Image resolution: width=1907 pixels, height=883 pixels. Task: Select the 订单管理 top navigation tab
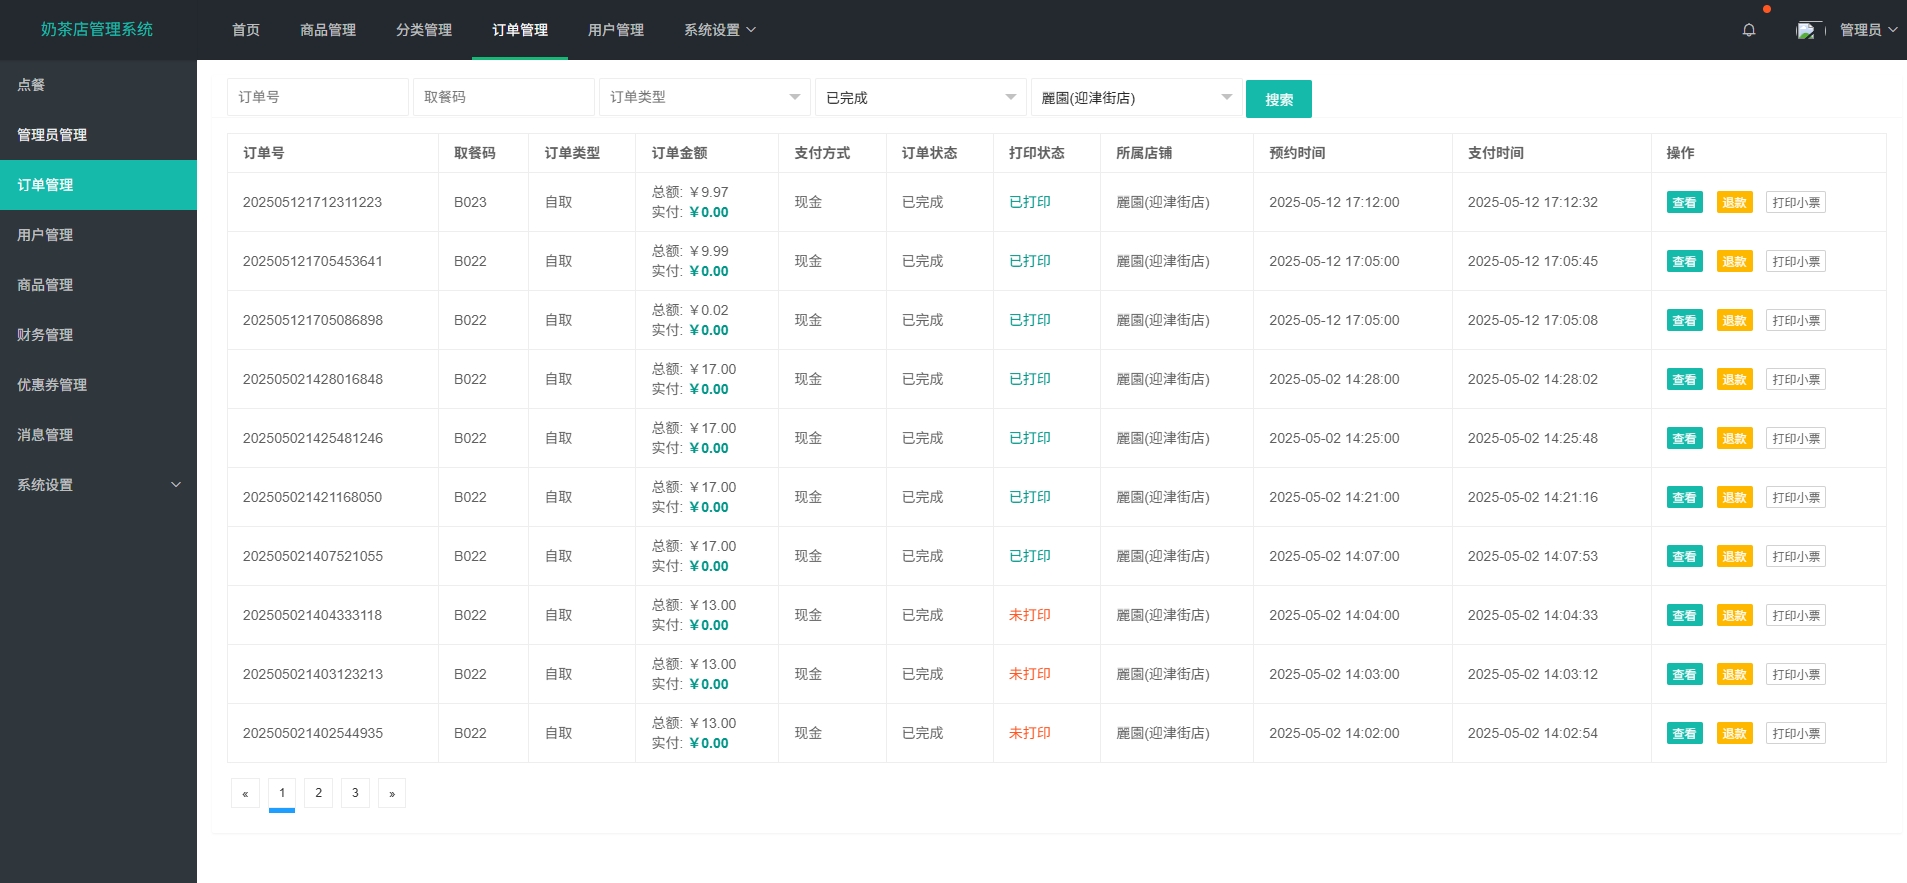pyautogui.click(x=520, y=30)
